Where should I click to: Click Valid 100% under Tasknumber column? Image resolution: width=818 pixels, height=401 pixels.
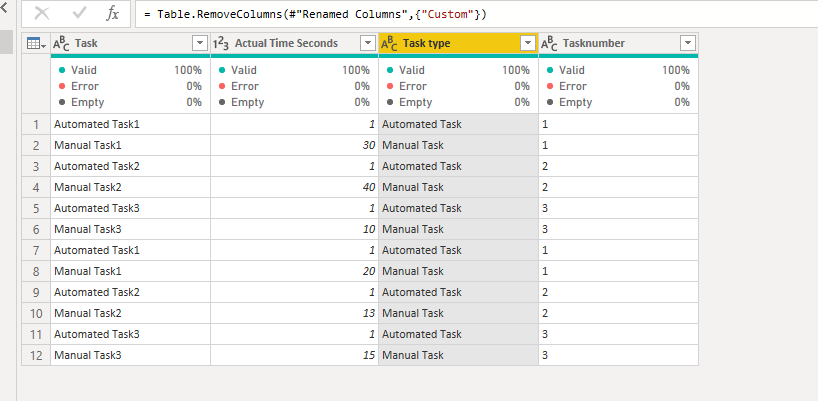click(x=619, y=70)
